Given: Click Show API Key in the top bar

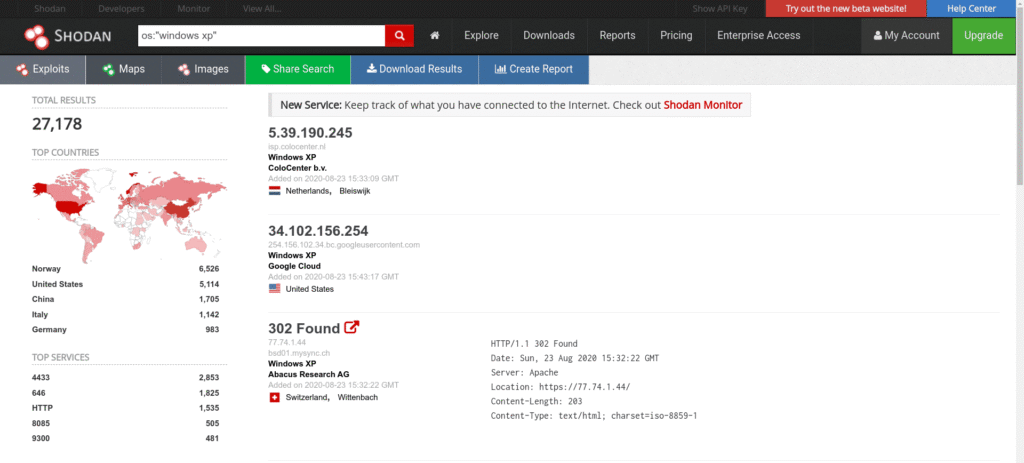Looking at the screenshot, I should pos(722,9).
